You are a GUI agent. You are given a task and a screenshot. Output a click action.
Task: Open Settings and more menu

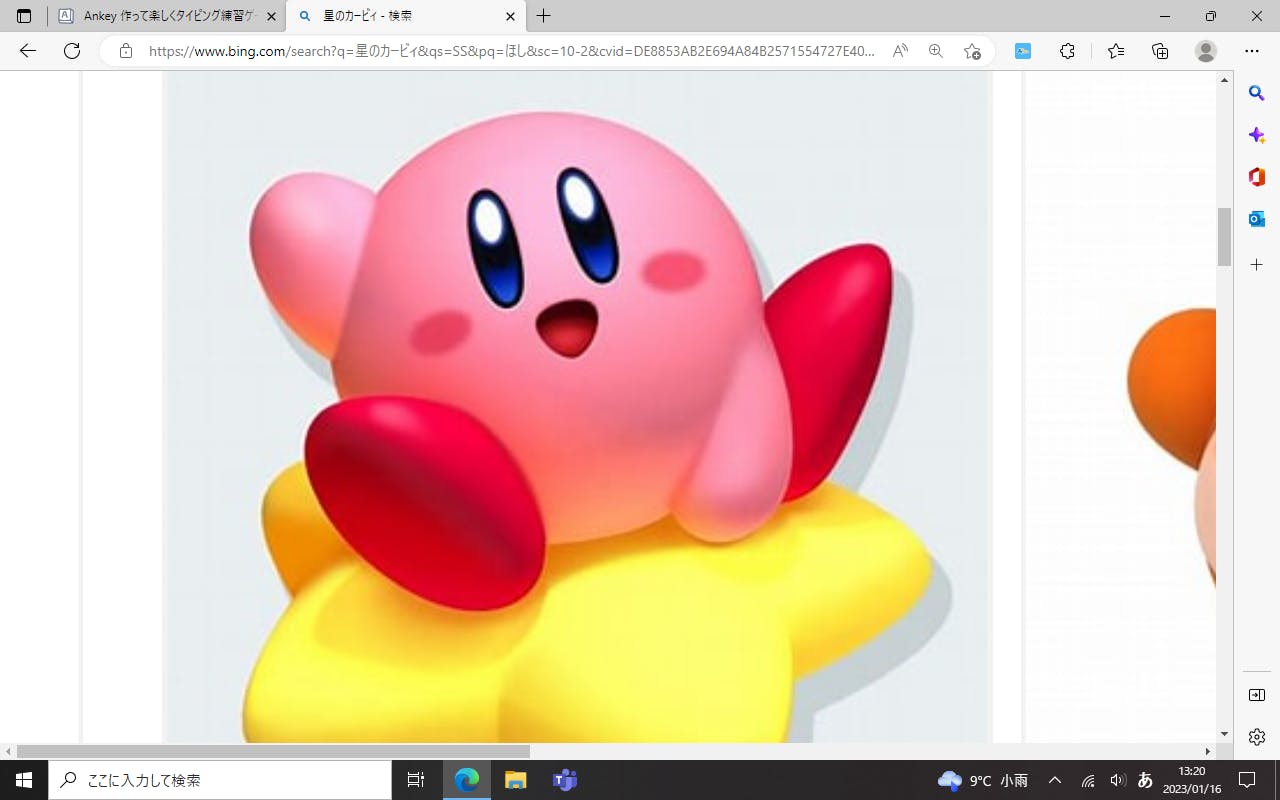click(1252, 51)
